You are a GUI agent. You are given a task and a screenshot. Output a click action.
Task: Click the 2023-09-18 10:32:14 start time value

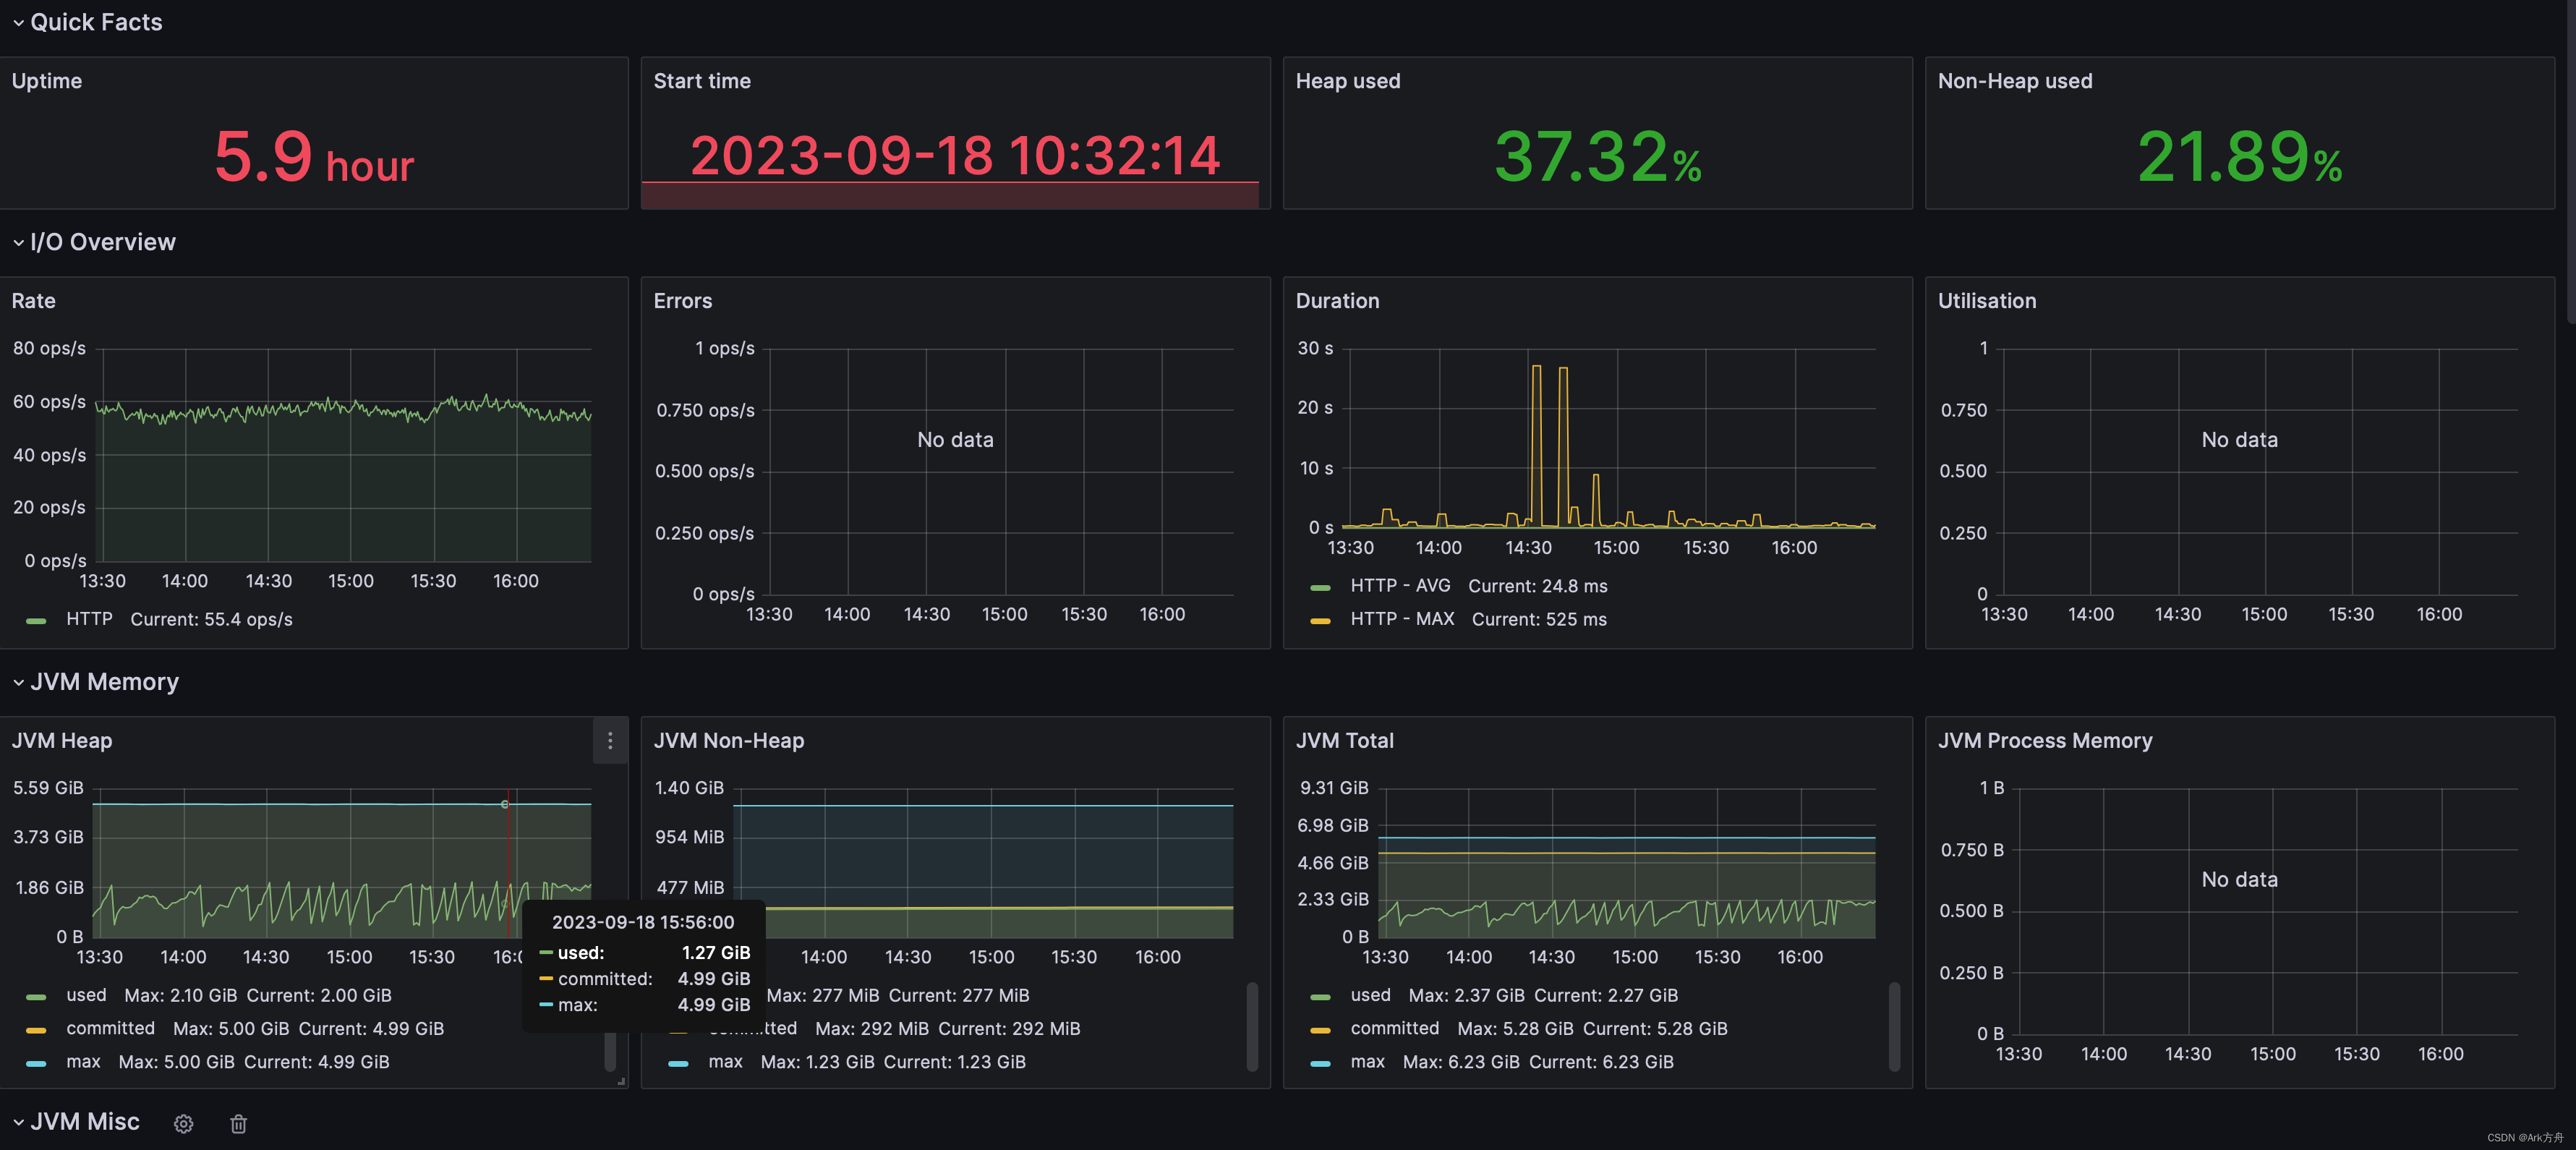[x=955, y=156]
